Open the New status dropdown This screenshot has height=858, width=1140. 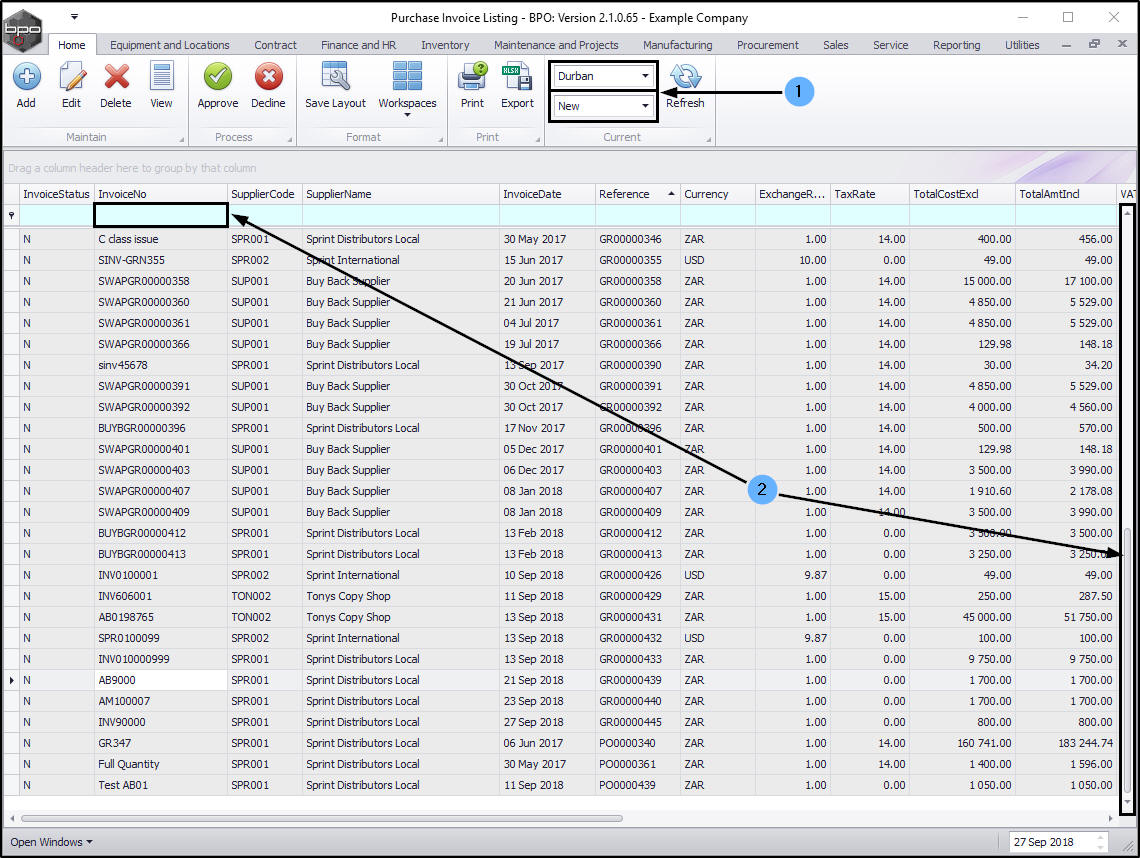click(645, 106)
